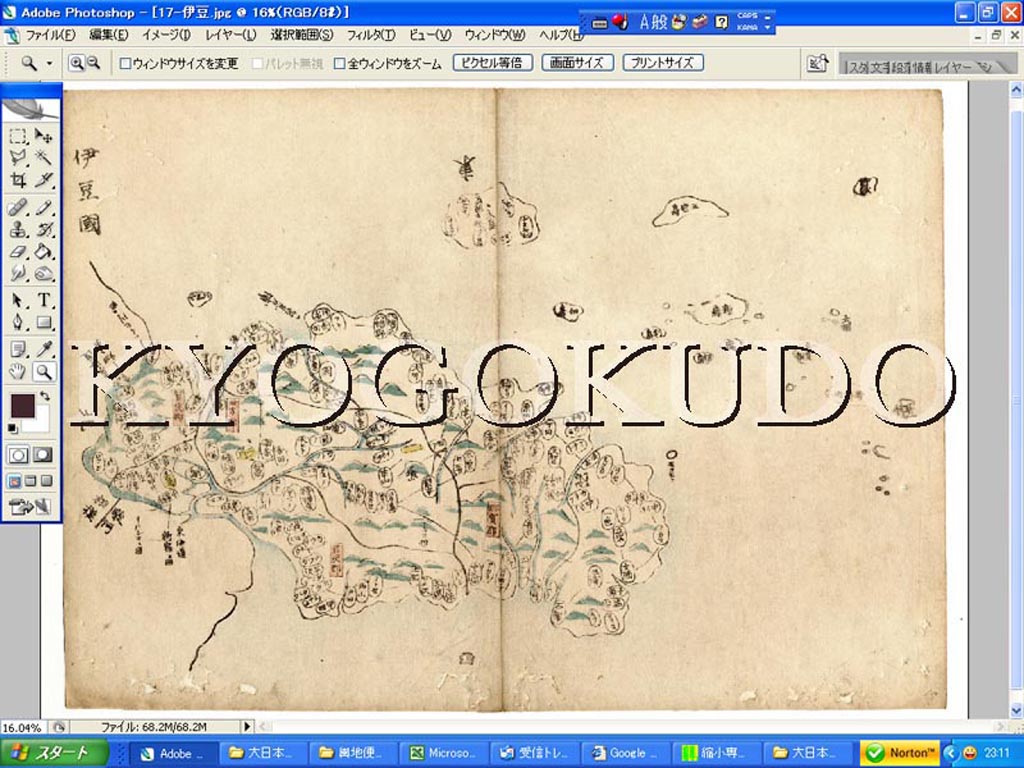The height and width of the screenshot is (768, 1024).
Task: Select the Zoom tool in toolbox
Action: click(x=44, y=372)
